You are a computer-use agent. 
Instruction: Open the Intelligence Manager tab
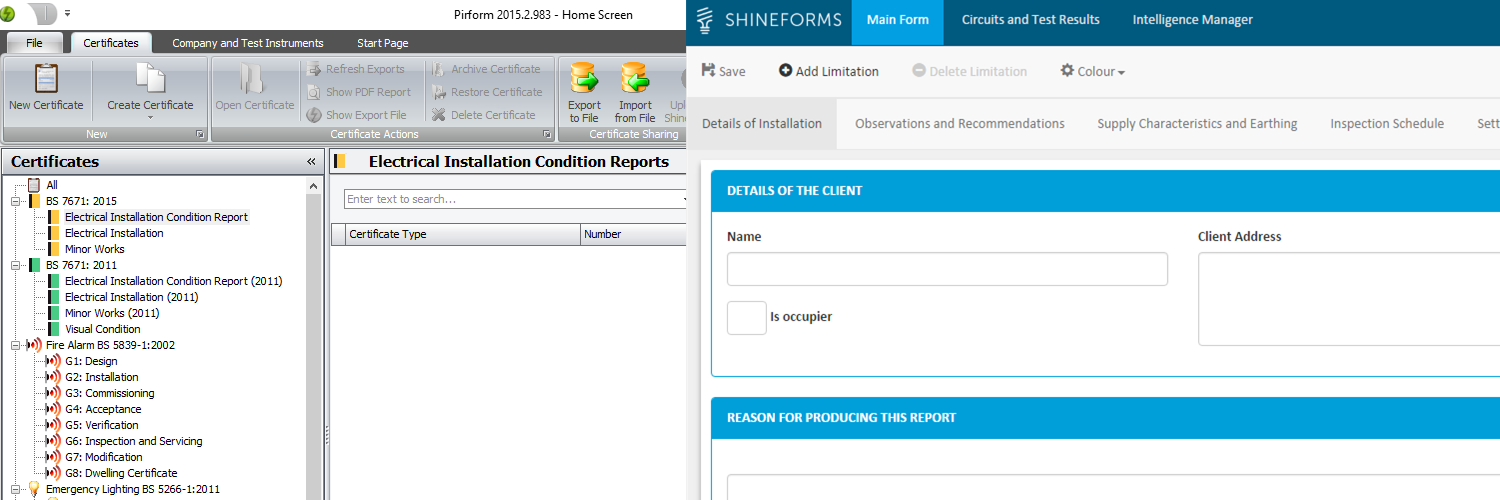(1192, 20)
